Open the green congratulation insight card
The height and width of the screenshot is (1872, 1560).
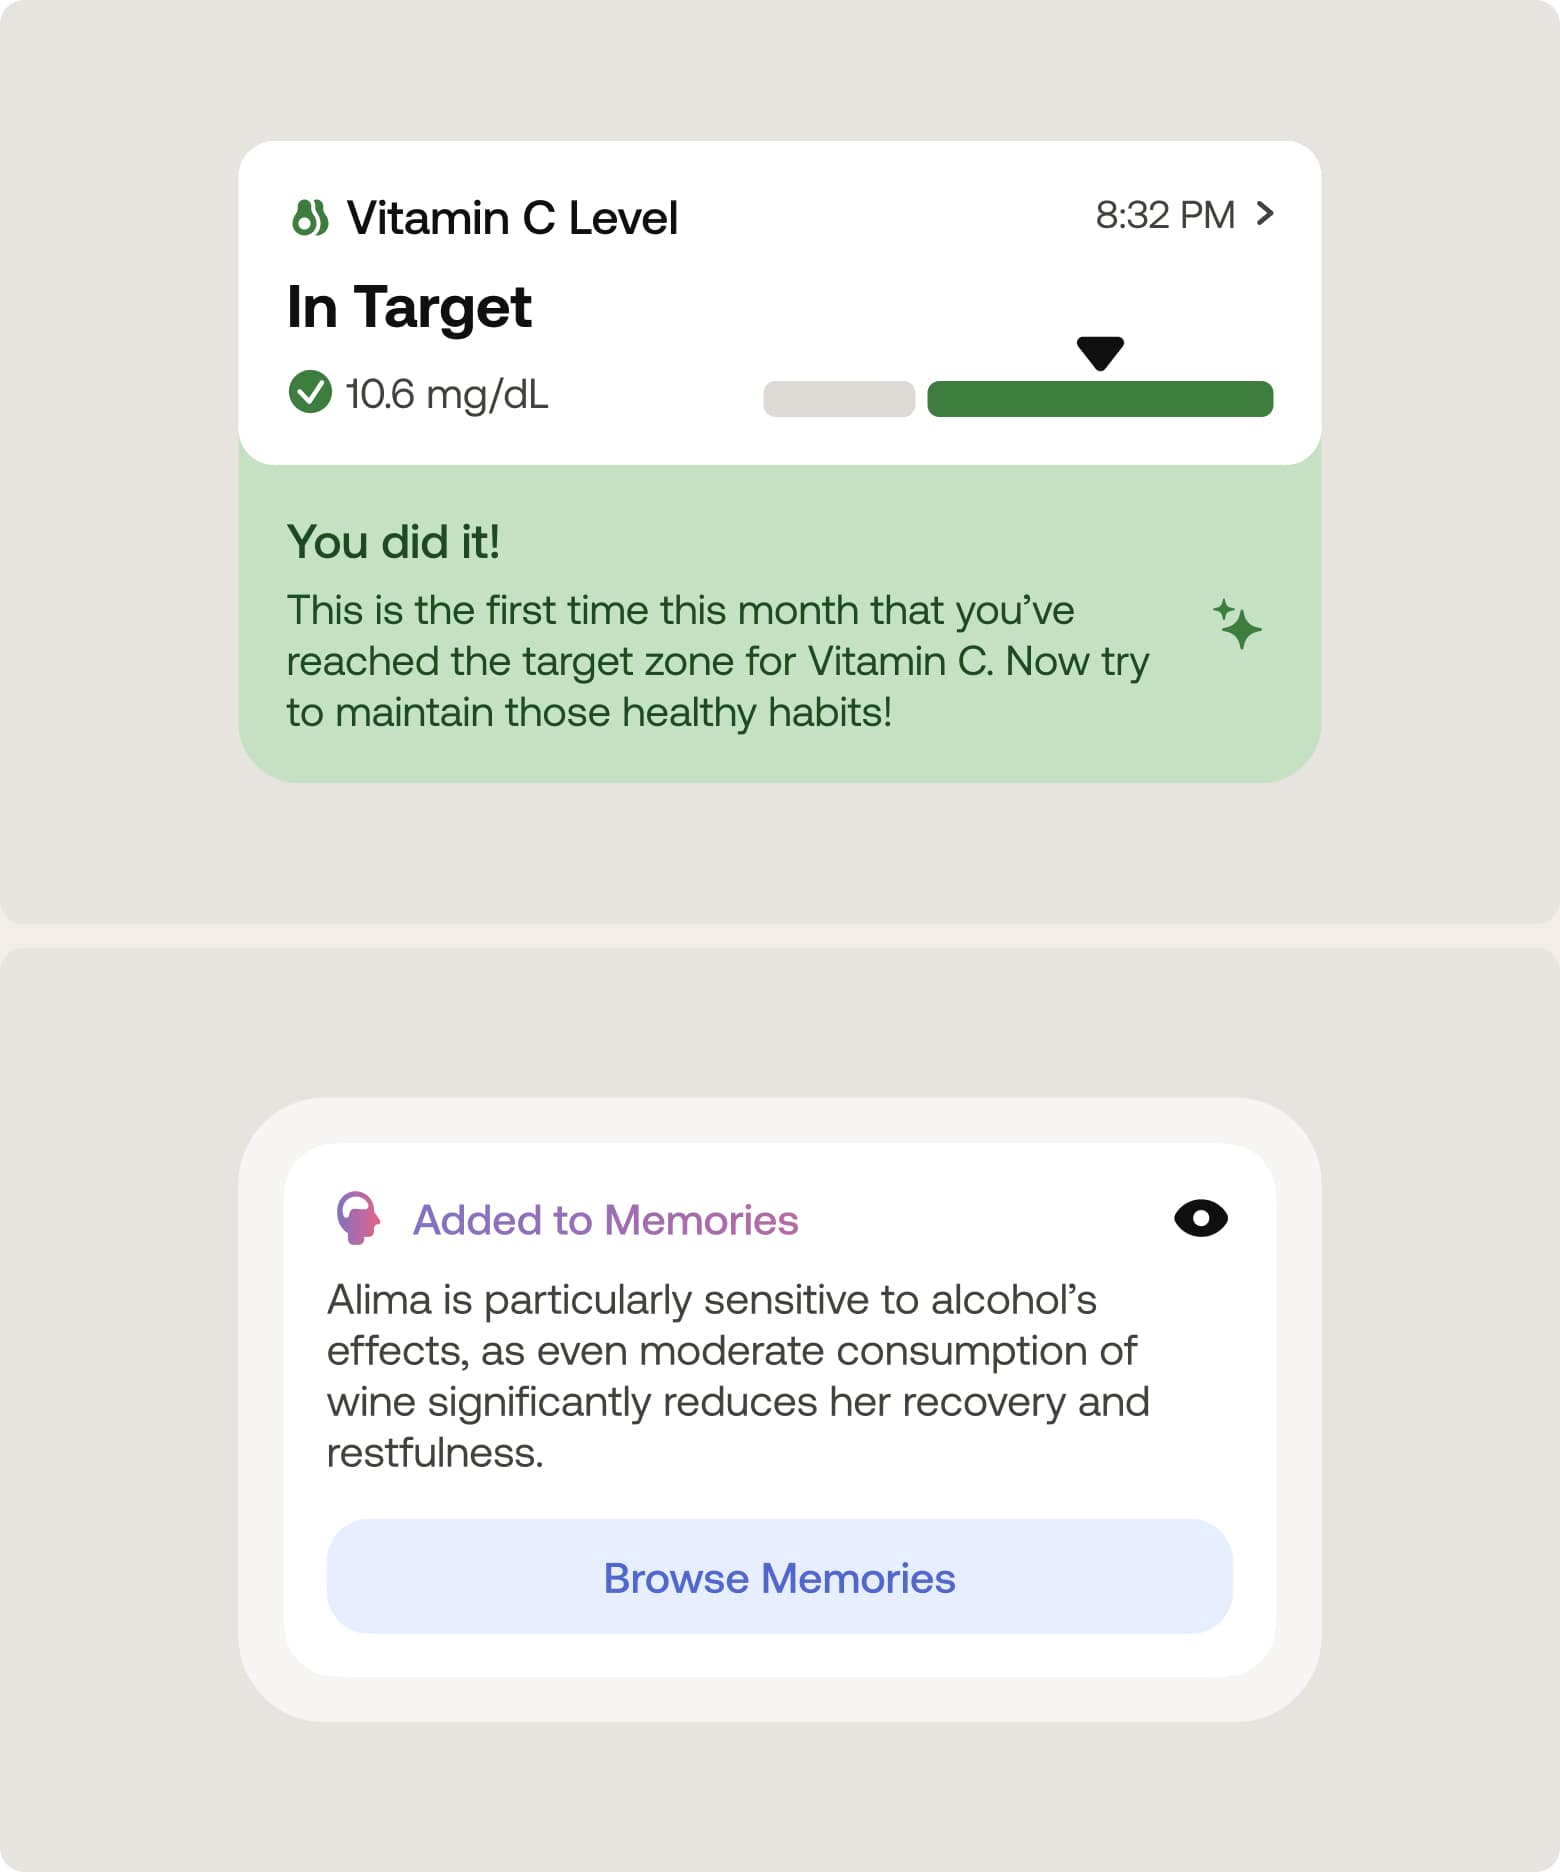click(780, 623)
